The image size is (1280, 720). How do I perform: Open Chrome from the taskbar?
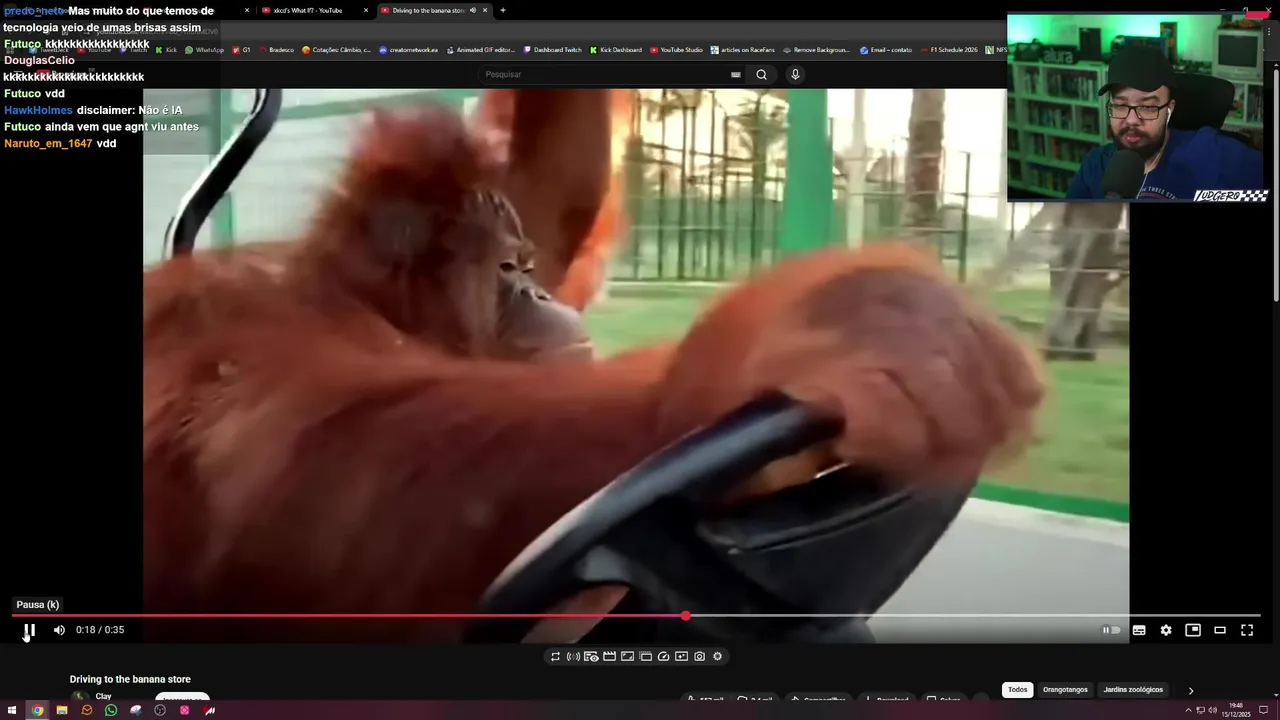[37, 711]
